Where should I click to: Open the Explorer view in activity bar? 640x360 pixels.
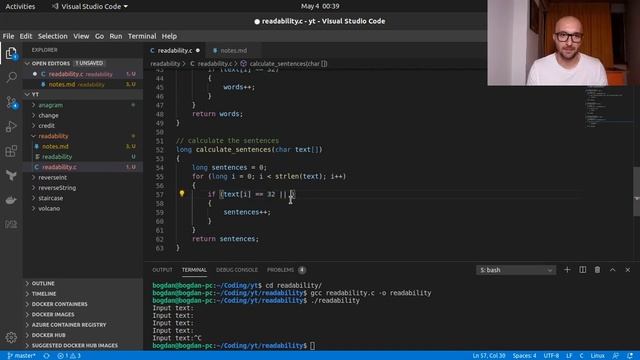pyautogui.click(x=11, y=53)
